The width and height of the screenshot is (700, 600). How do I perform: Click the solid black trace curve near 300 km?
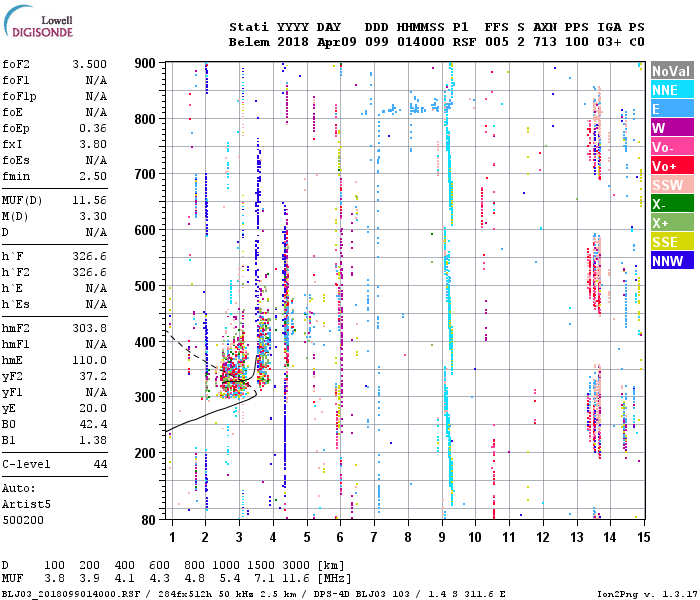(x=210, y=414)
